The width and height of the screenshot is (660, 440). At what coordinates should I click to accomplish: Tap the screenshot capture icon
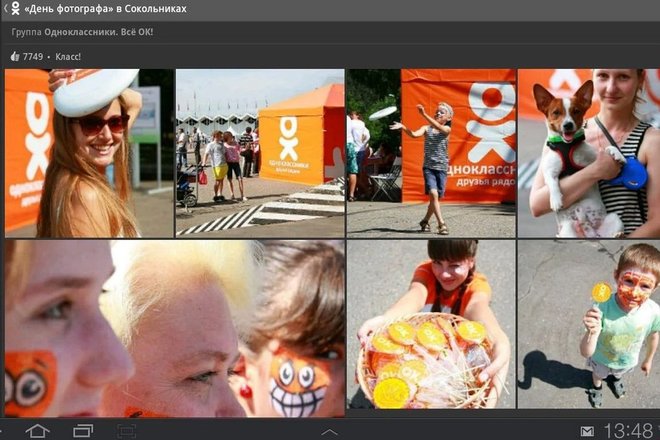point(126,431)
